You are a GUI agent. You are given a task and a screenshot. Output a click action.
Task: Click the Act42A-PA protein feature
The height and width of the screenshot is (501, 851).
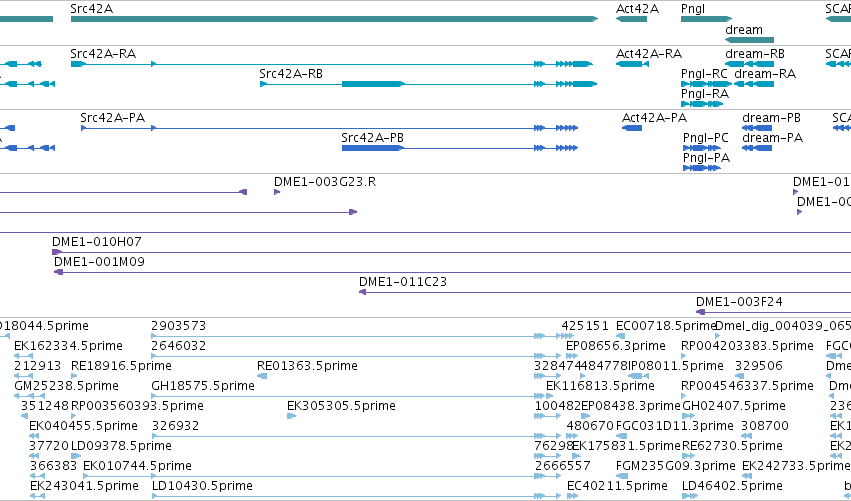632,128
